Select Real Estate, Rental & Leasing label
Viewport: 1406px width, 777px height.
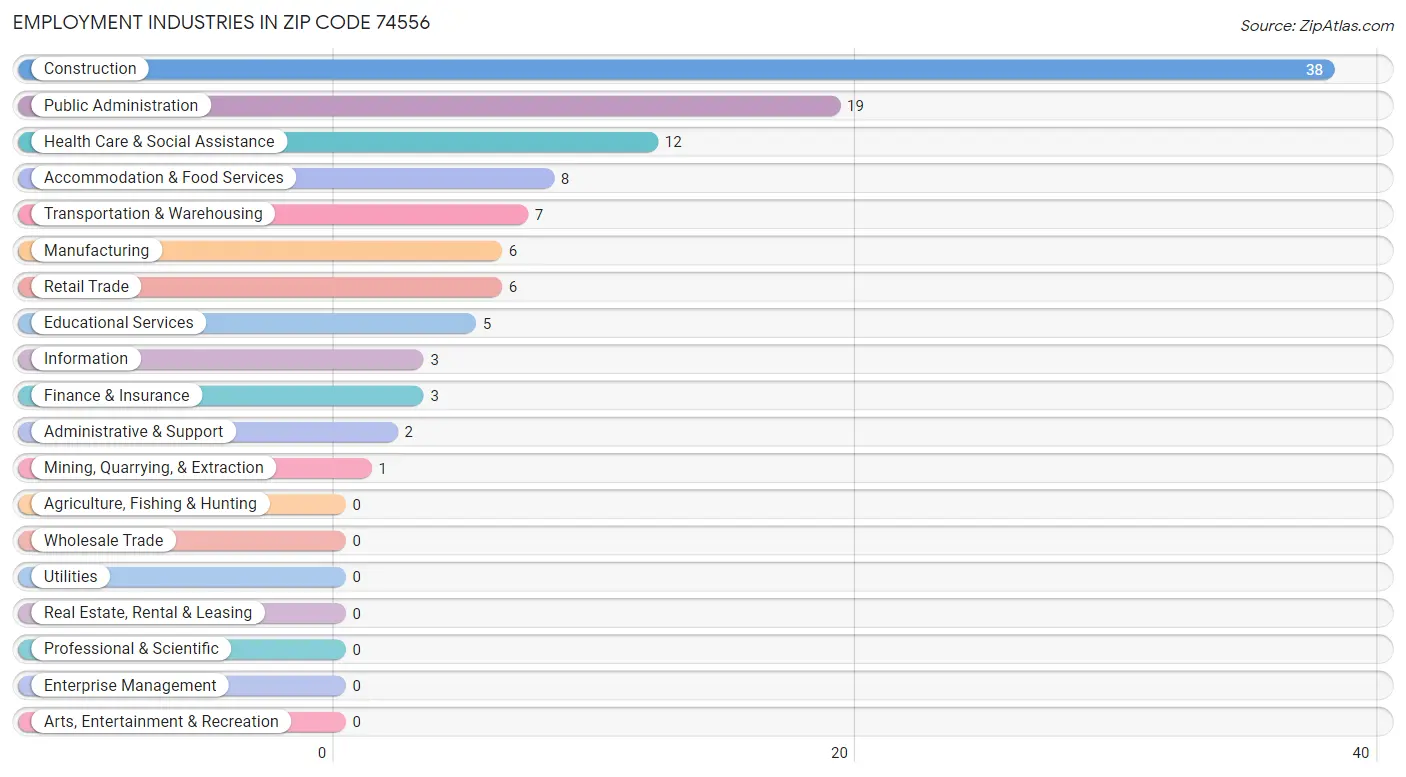point(148,613)
